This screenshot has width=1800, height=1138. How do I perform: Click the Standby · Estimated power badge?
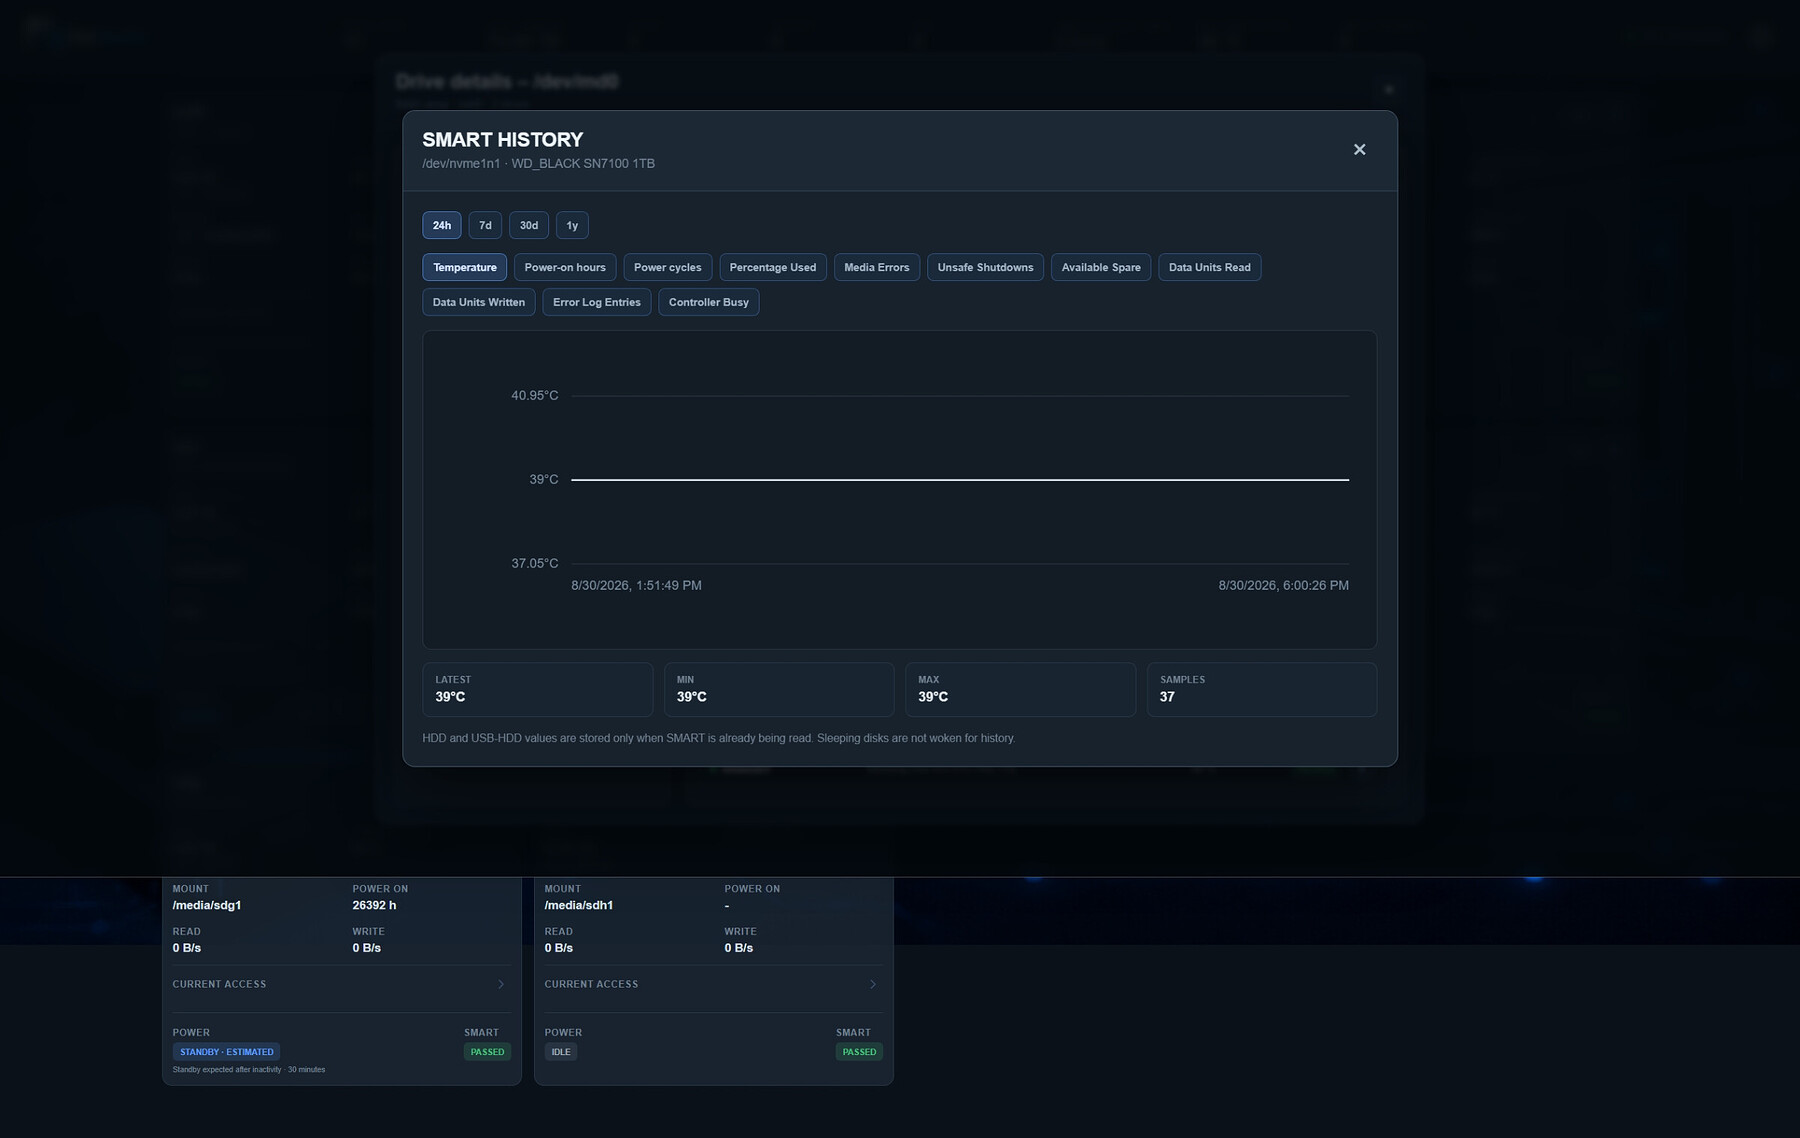[227, 1052]
